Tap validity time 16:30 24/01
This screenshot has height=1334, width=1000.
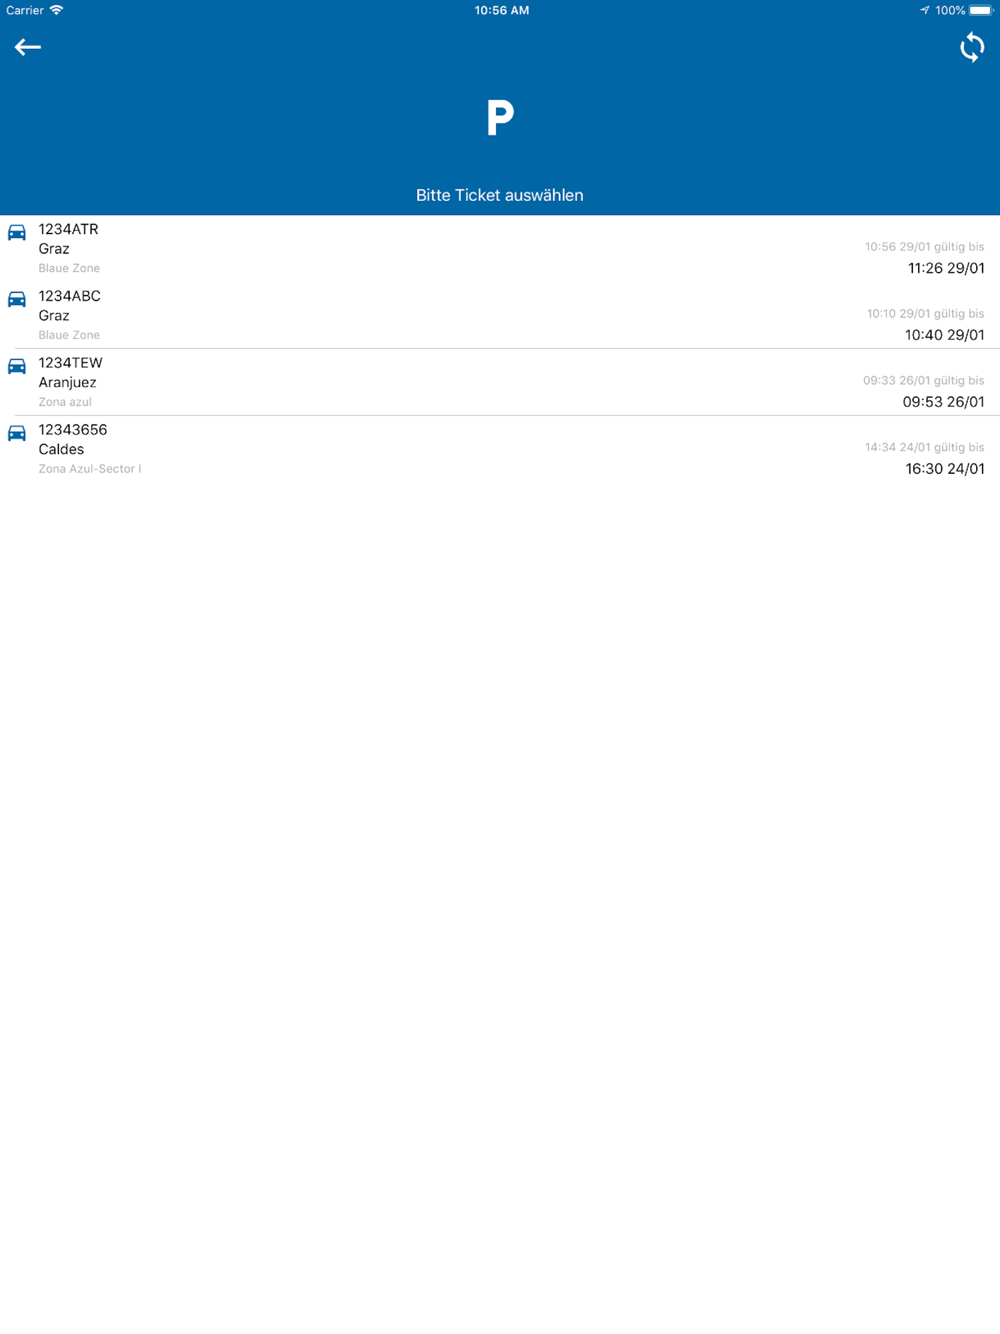945,469
